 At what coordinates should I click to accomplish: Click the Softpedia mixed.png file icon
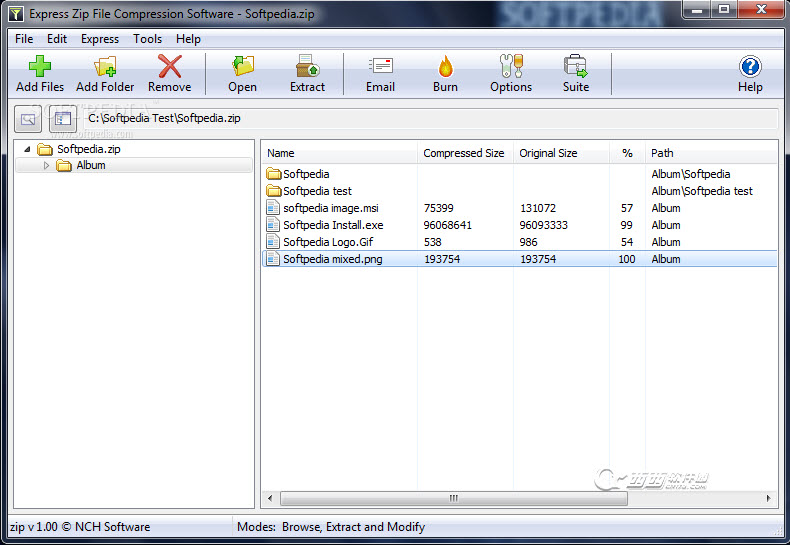(273, 259)
